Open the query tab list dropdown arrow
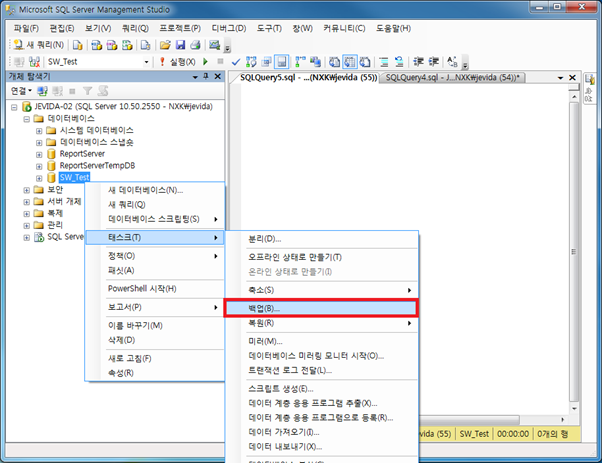 pos(560,78)
